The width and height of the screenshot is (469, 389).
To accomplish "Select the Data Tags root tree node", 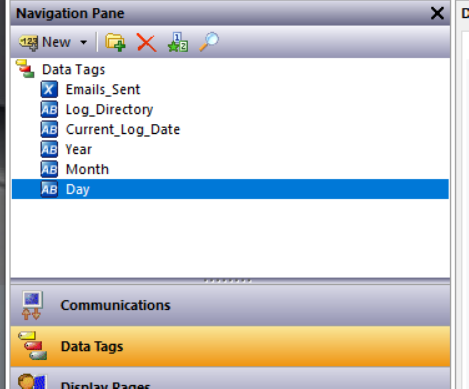I will click(x=73, y=70).
